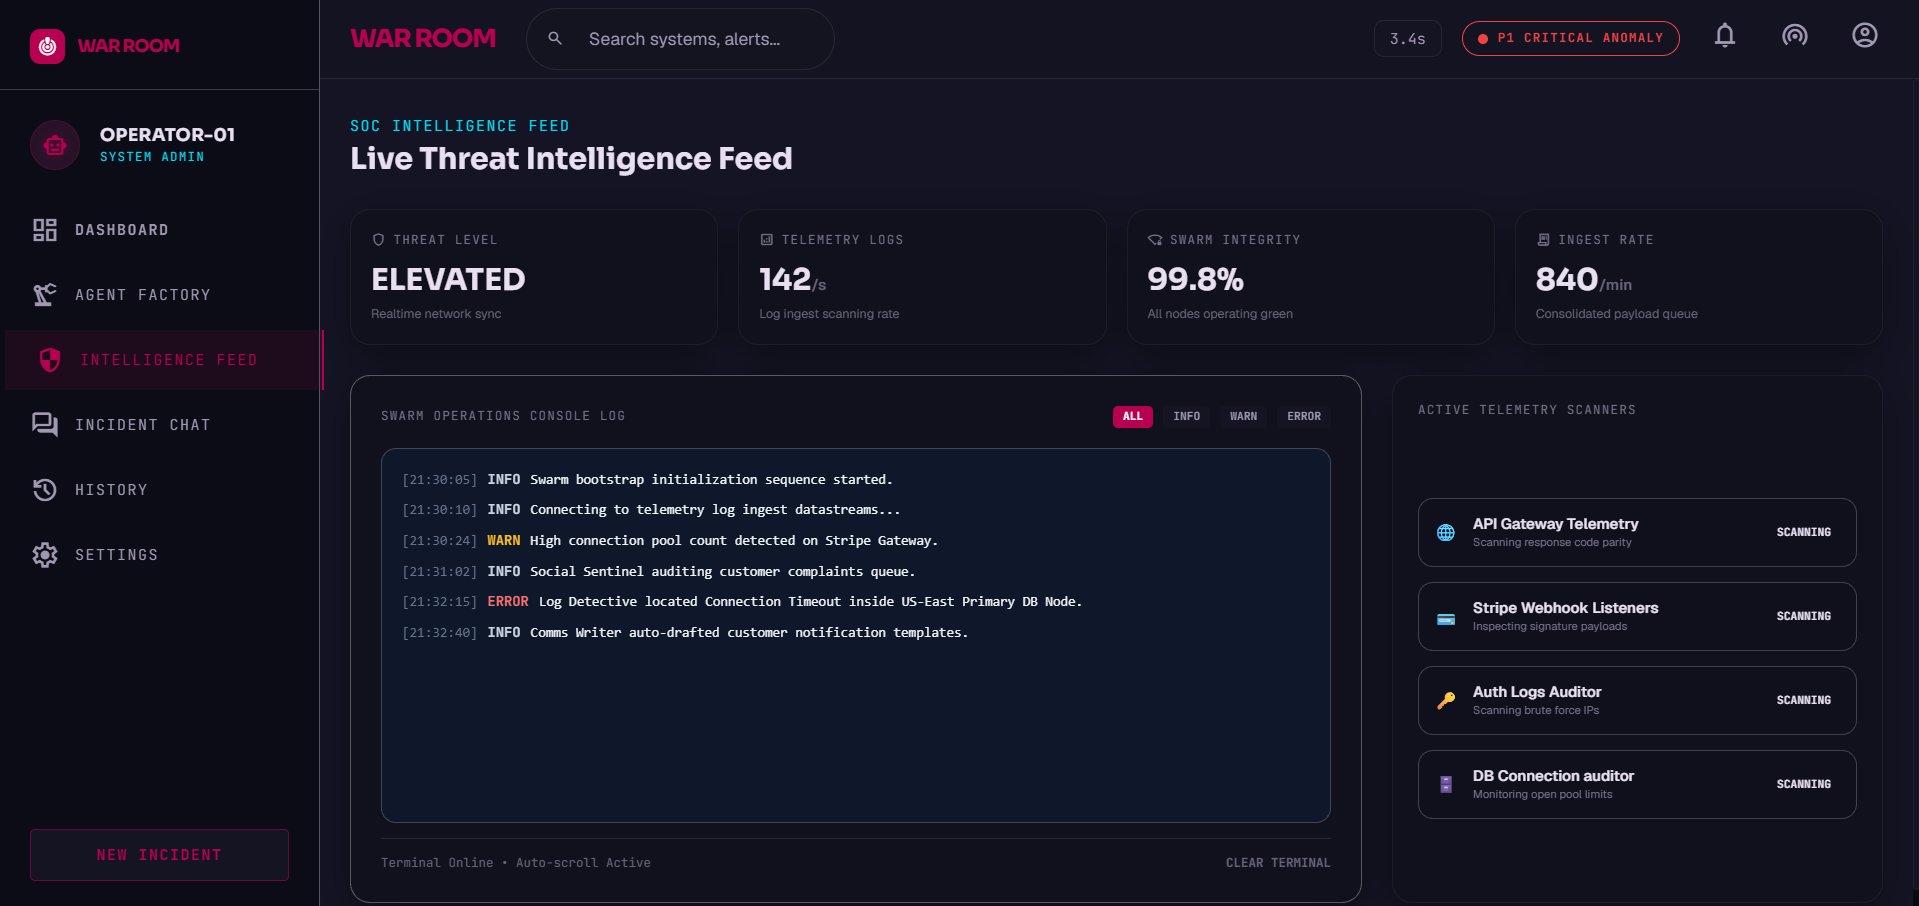Click the New Incident button
This screenshot has height=906, width=1919.
point(159,855)
